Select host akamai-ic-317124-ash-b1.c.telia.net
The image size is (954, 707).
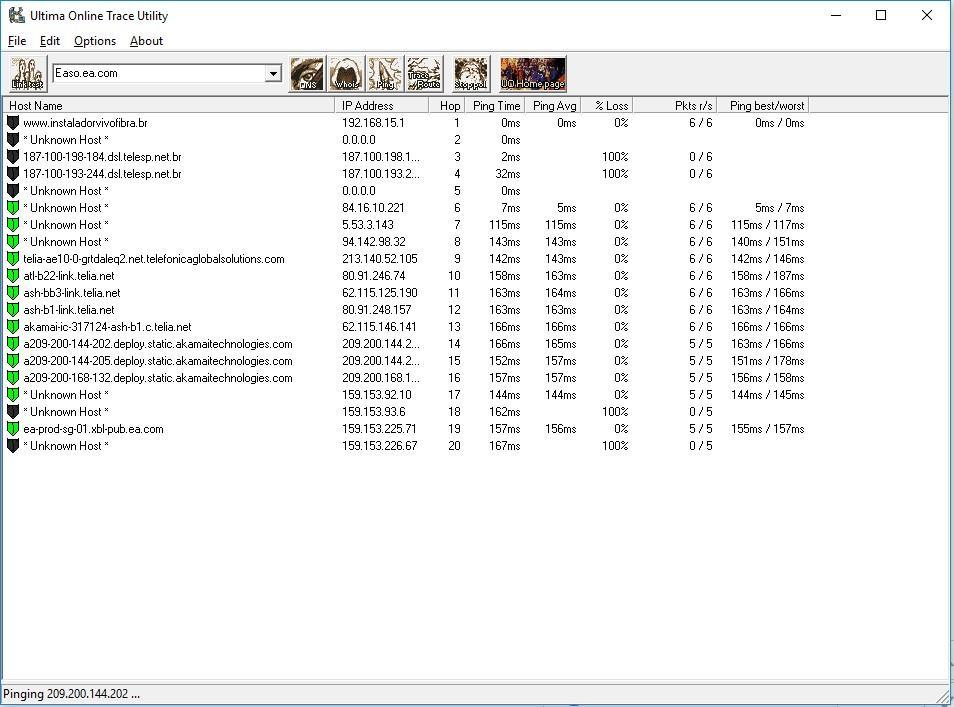[107, 327]
